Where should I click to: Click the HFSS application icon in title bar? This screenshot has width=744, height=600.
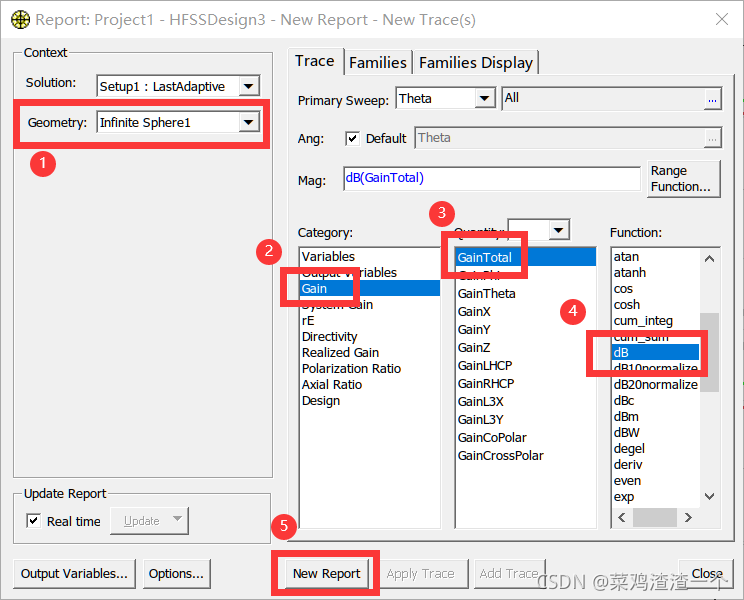tap(20, 20)
